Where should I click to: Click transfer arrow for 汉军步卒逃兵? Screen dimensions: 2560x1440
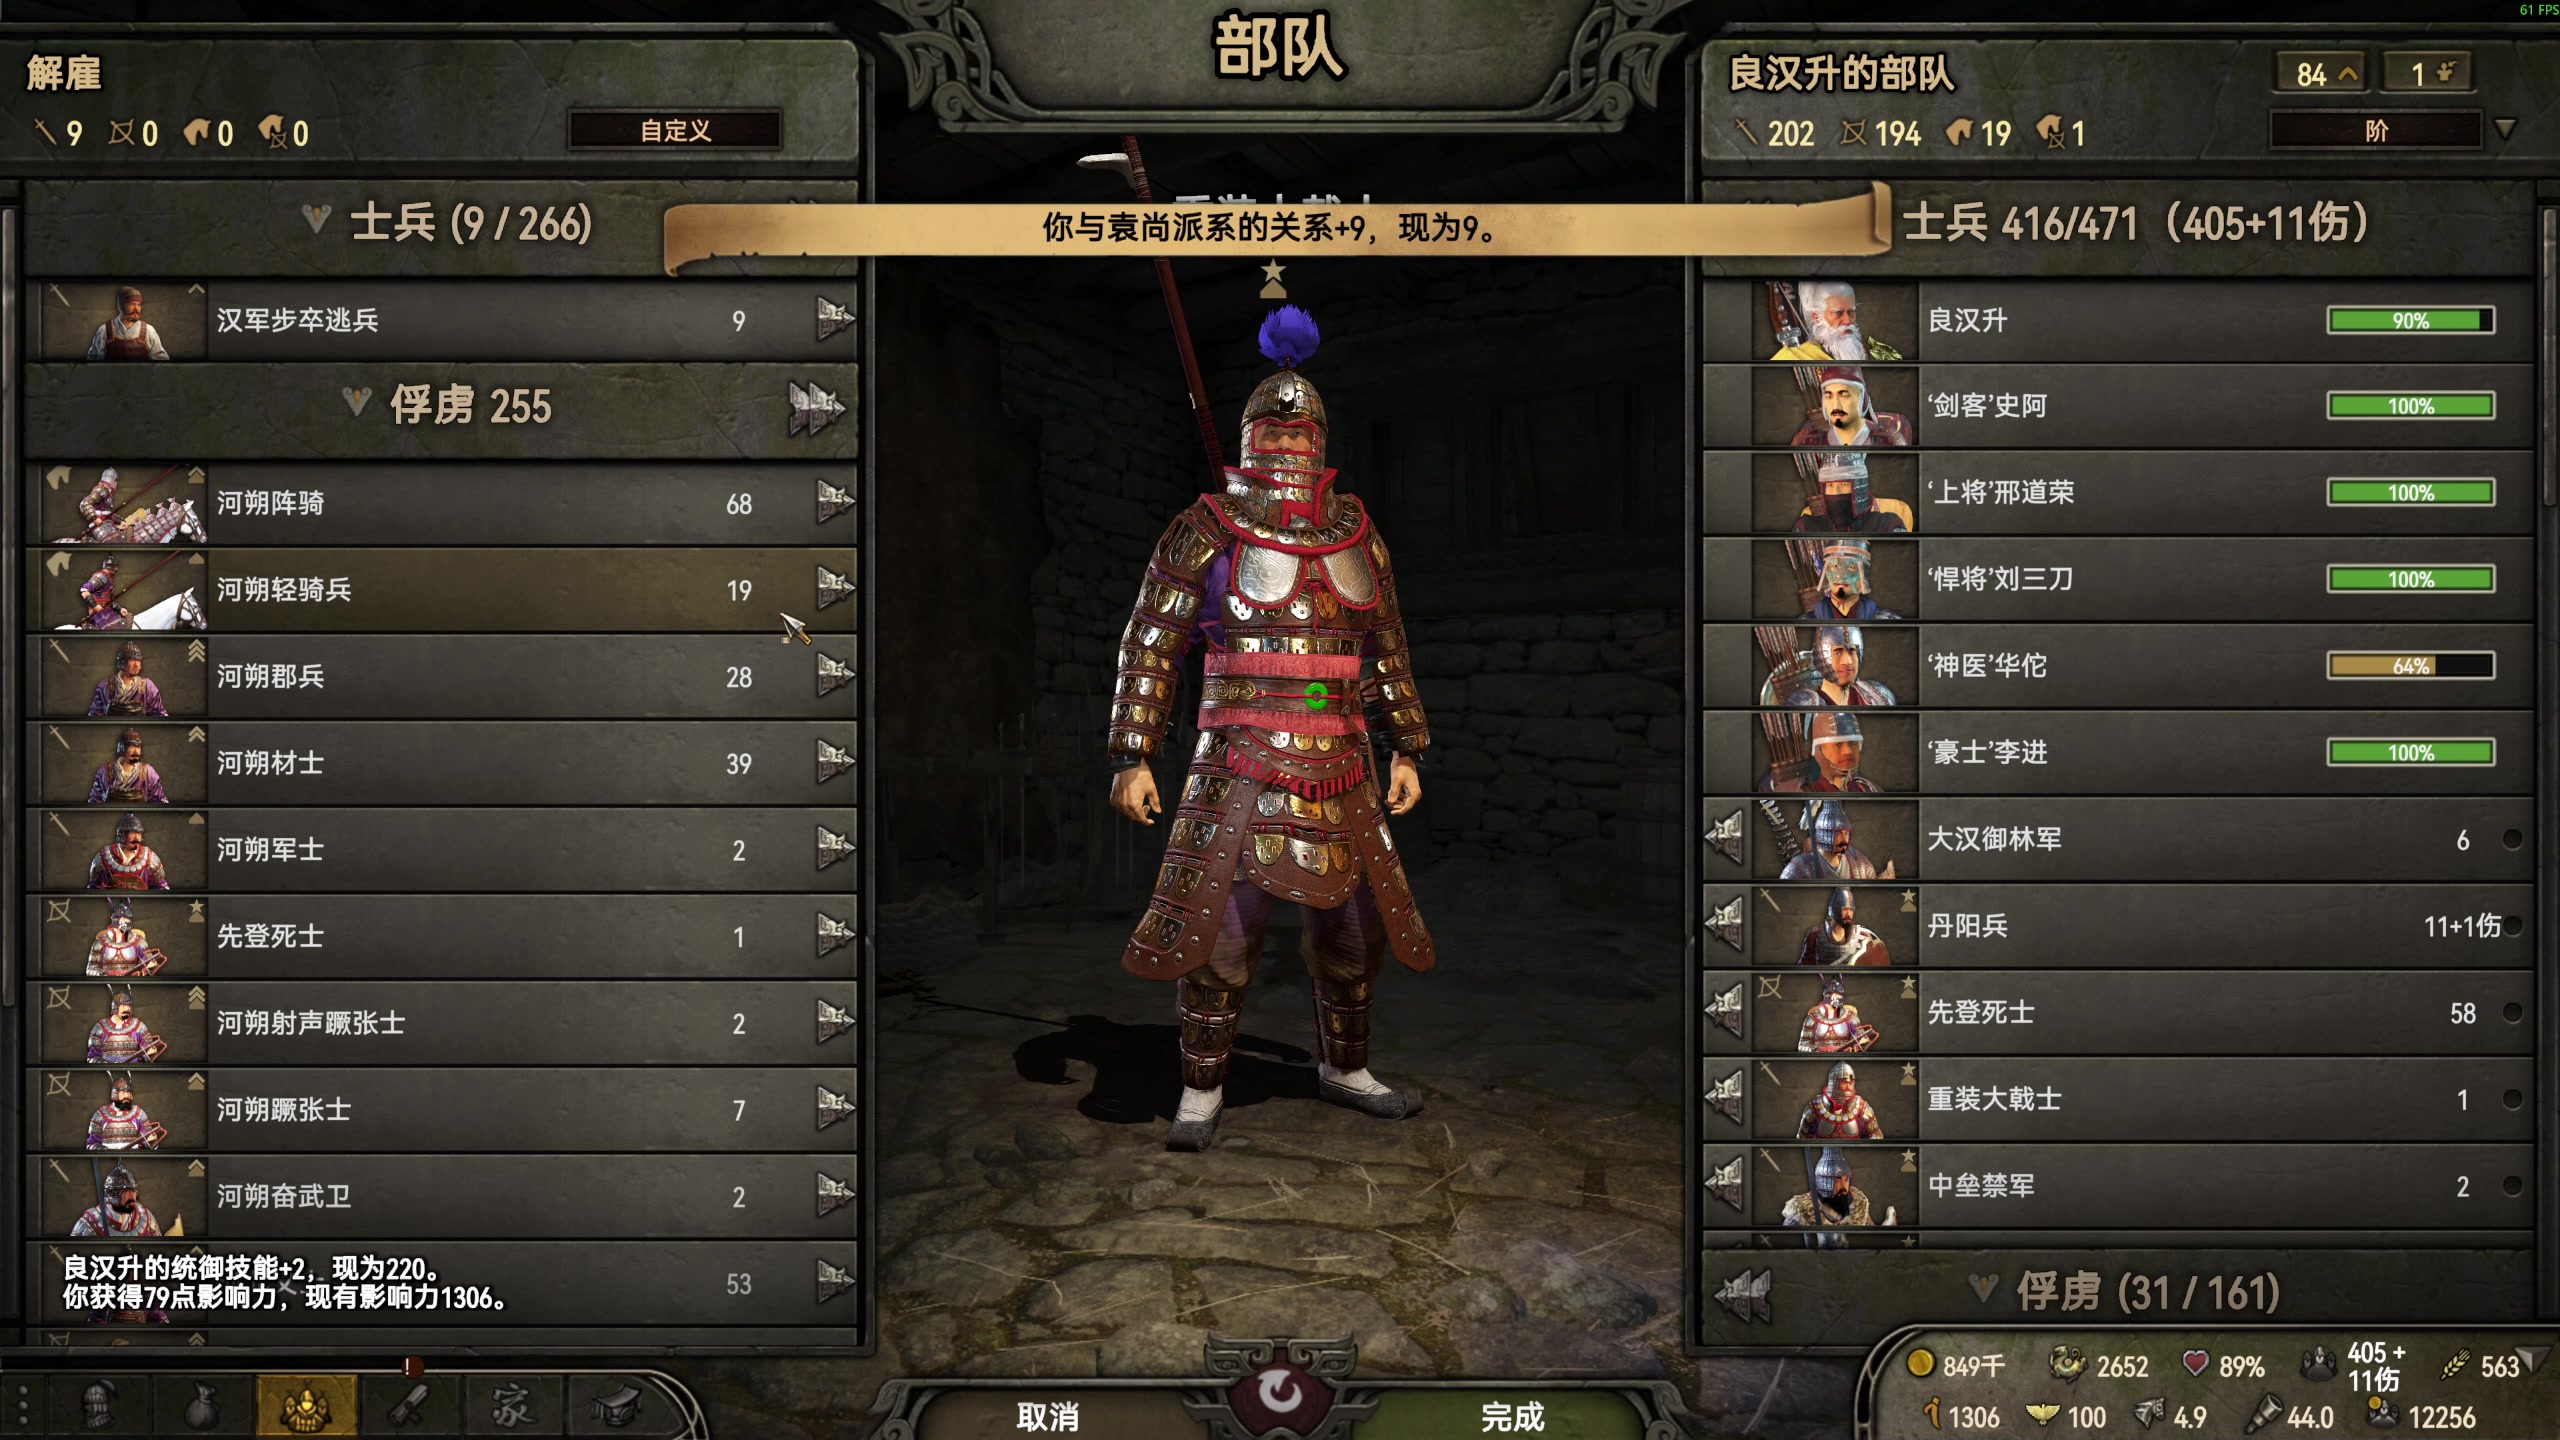click(834, 318)
